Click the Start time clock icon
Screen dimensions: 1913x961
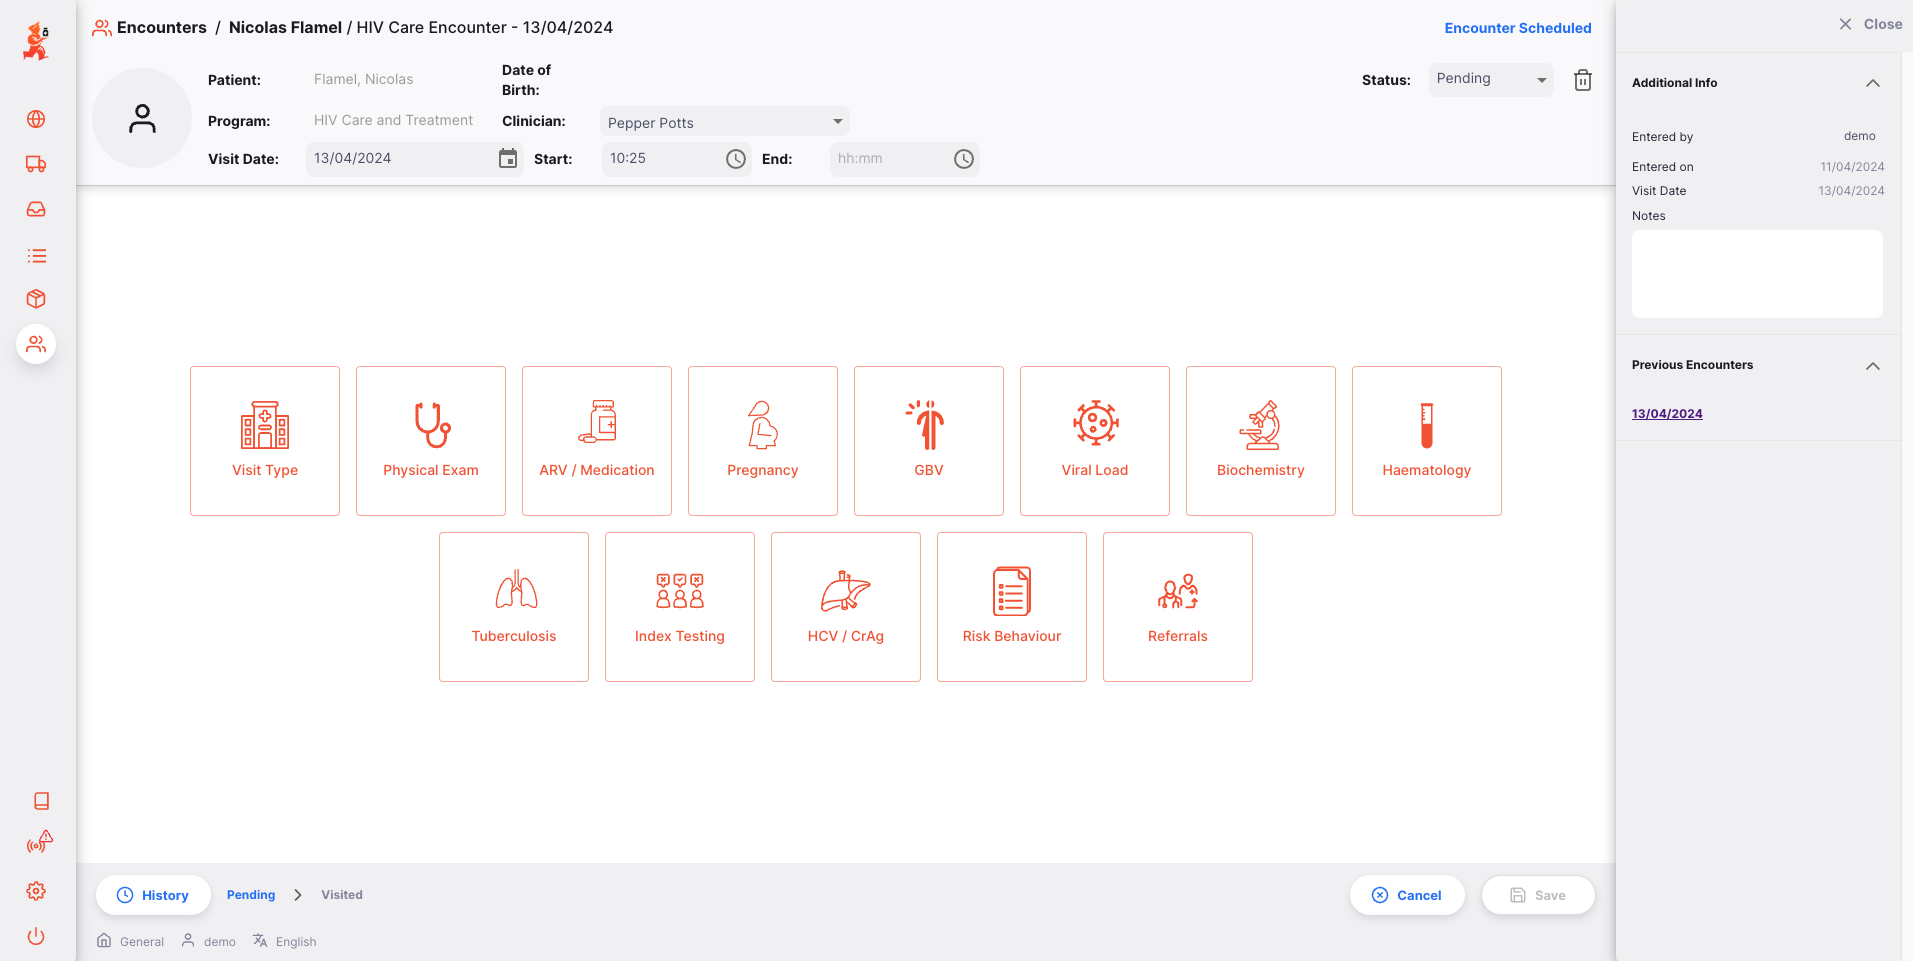(x=736, y=159)
